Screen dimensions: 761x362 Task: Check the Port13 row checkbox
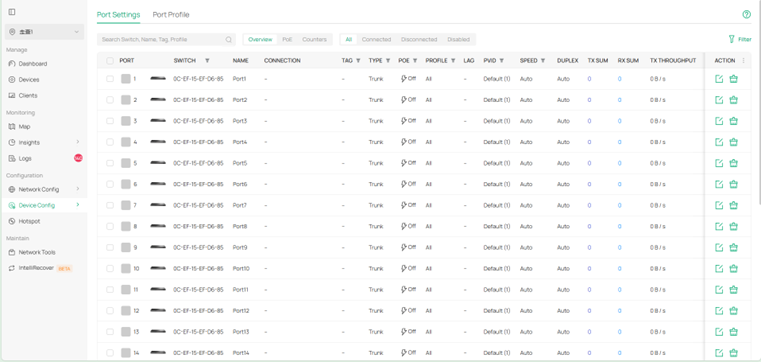point(110,332)
